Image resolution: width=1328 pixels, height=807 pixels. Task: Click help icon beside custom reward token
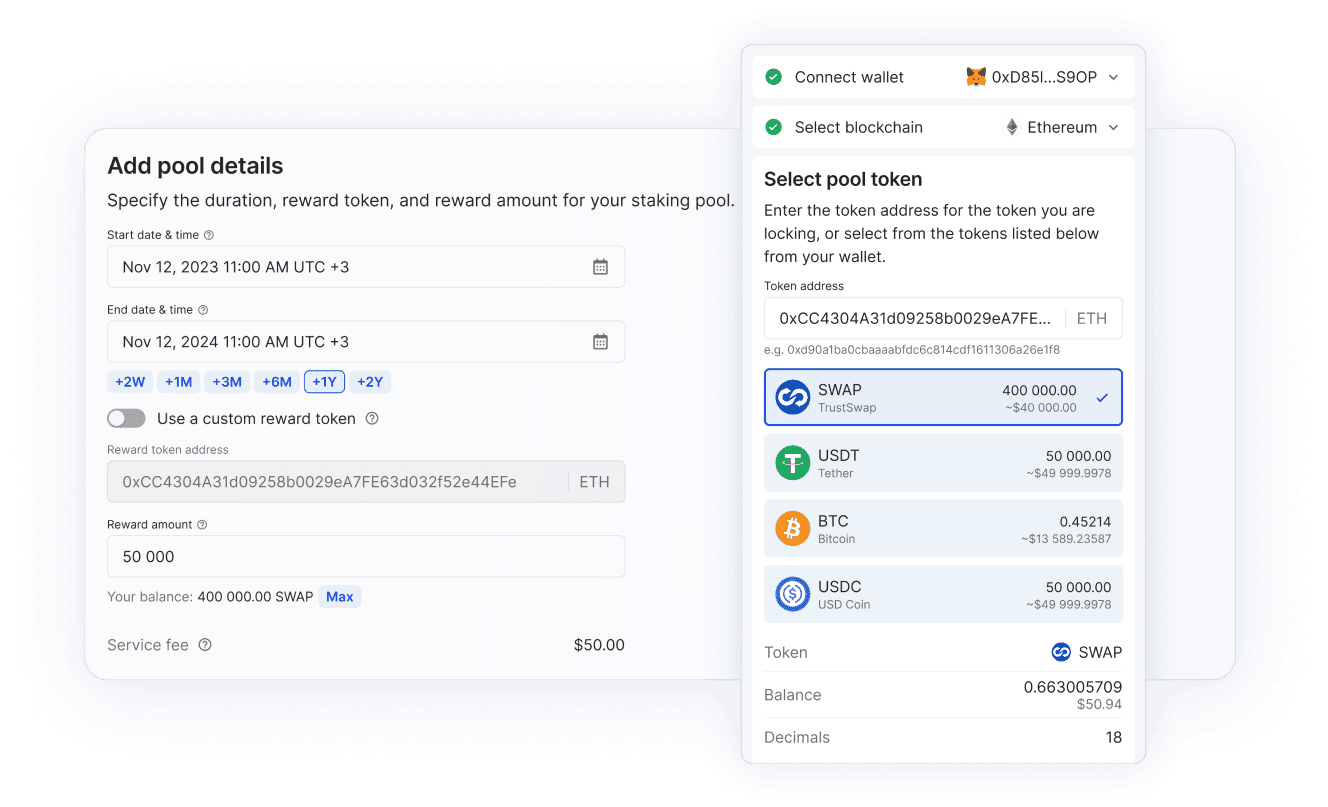click(x=372, y=419)
